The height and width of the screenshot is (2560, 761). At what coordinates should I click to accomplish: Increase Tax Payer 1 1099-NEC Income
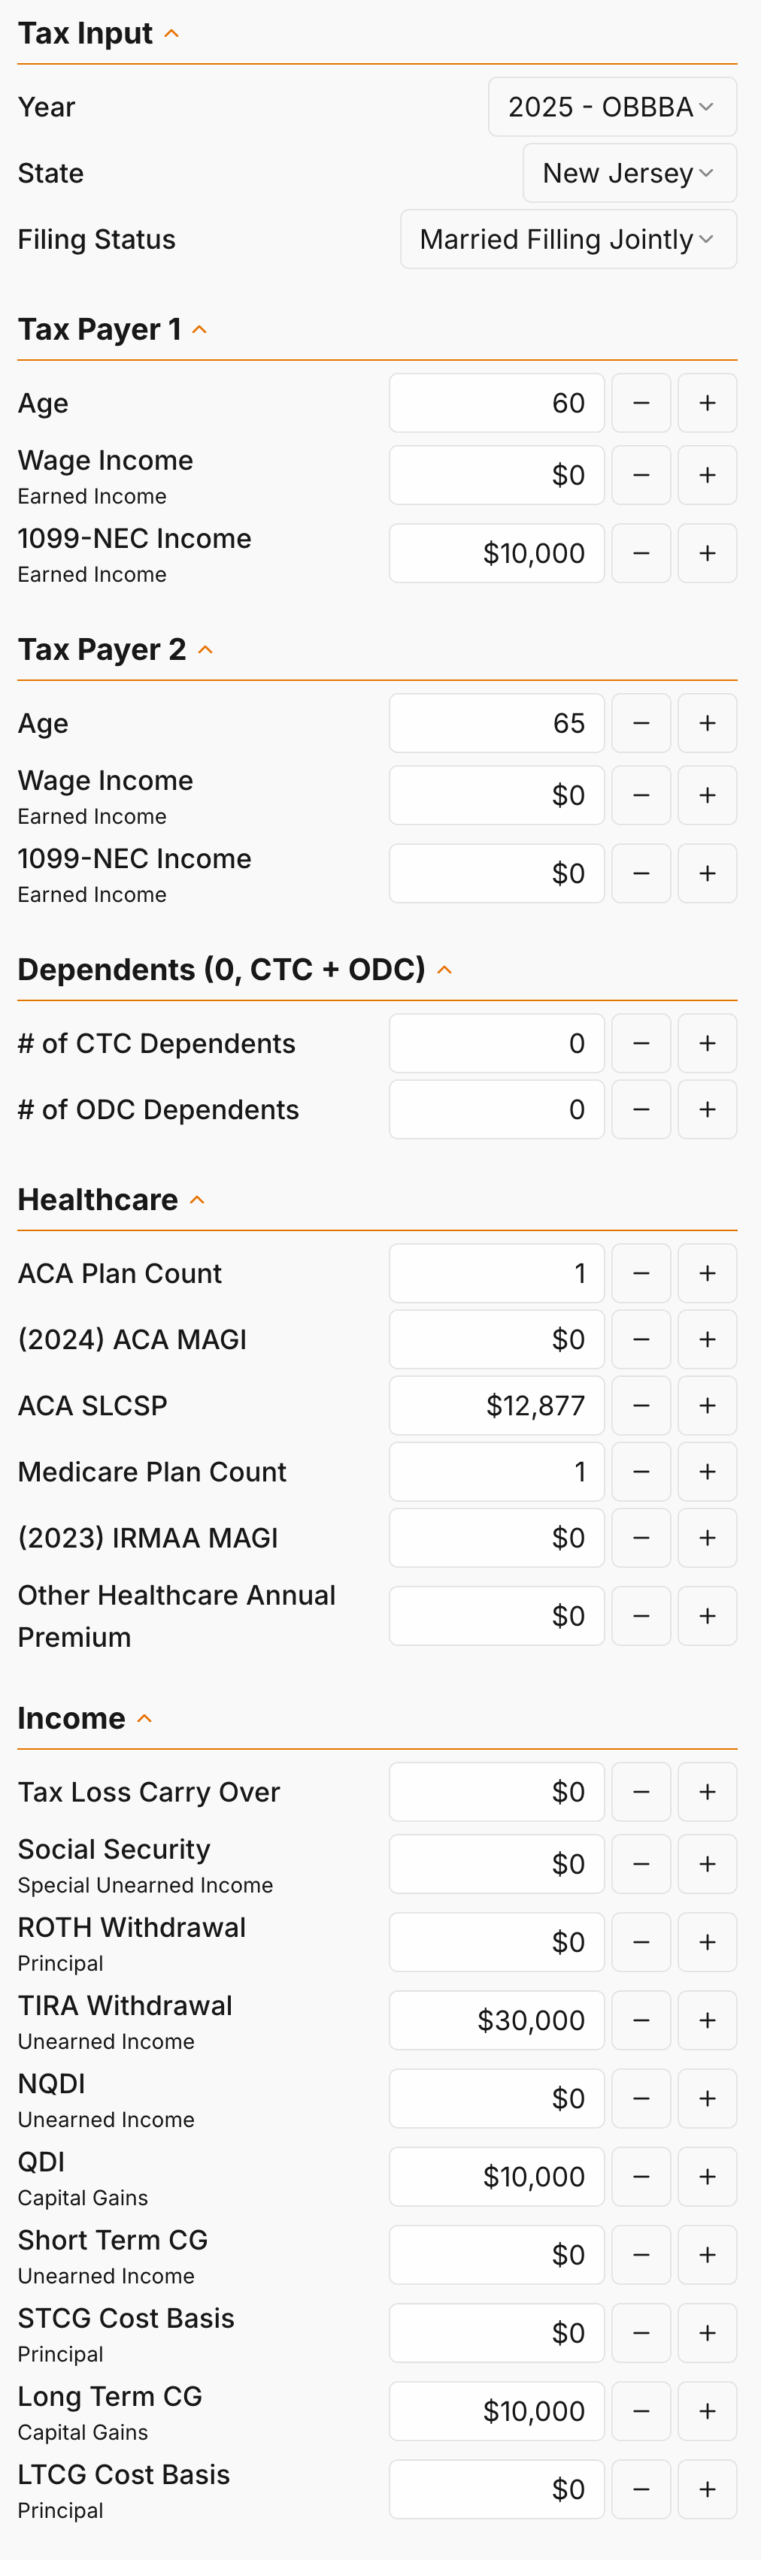[707, 553]
